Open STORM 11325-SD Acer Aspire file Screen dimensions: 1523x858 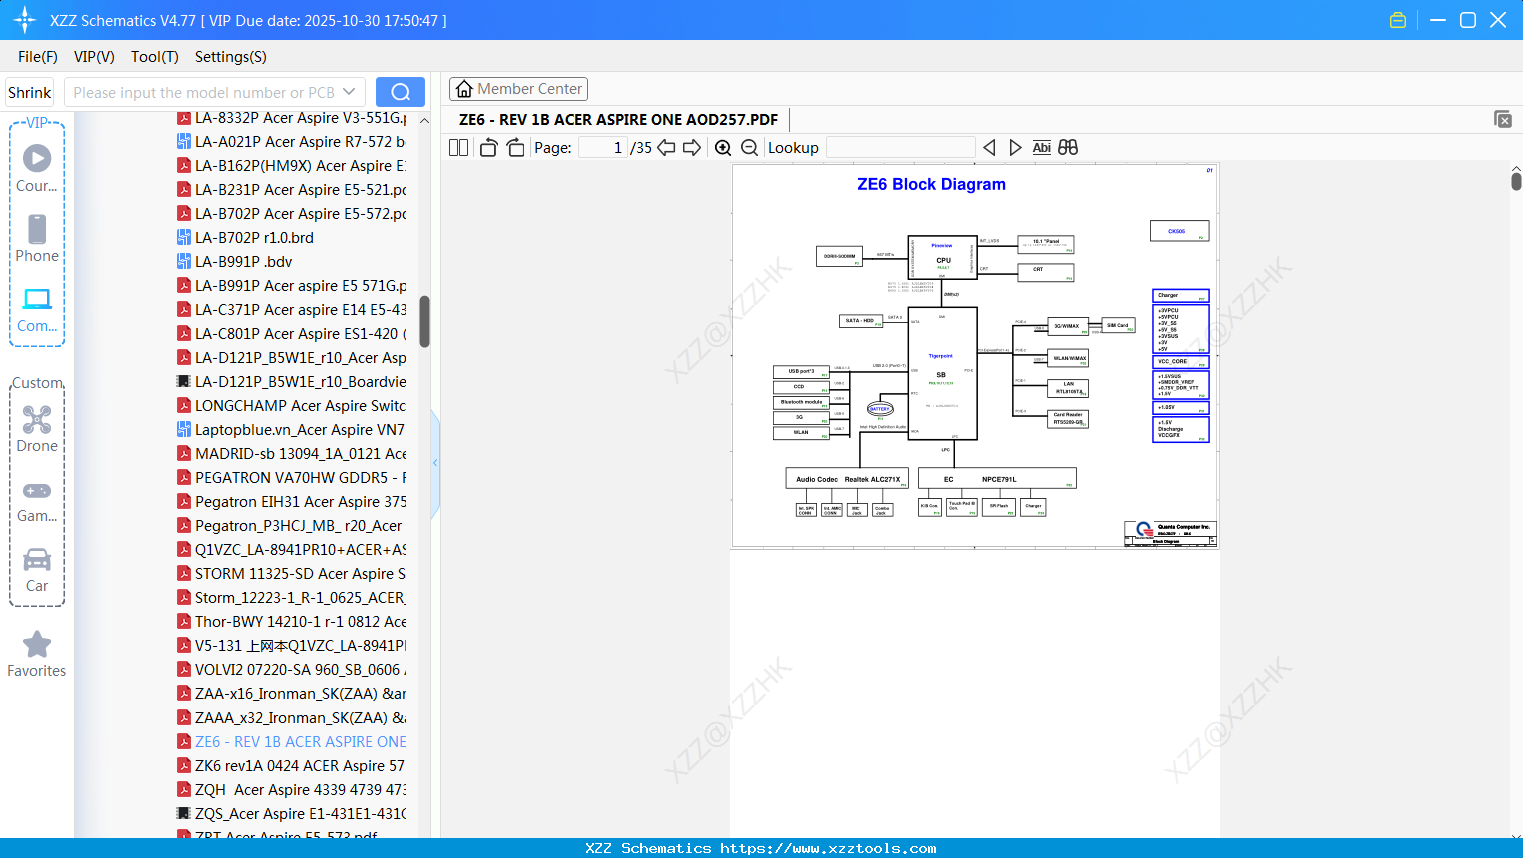click(x=292, y=574)
